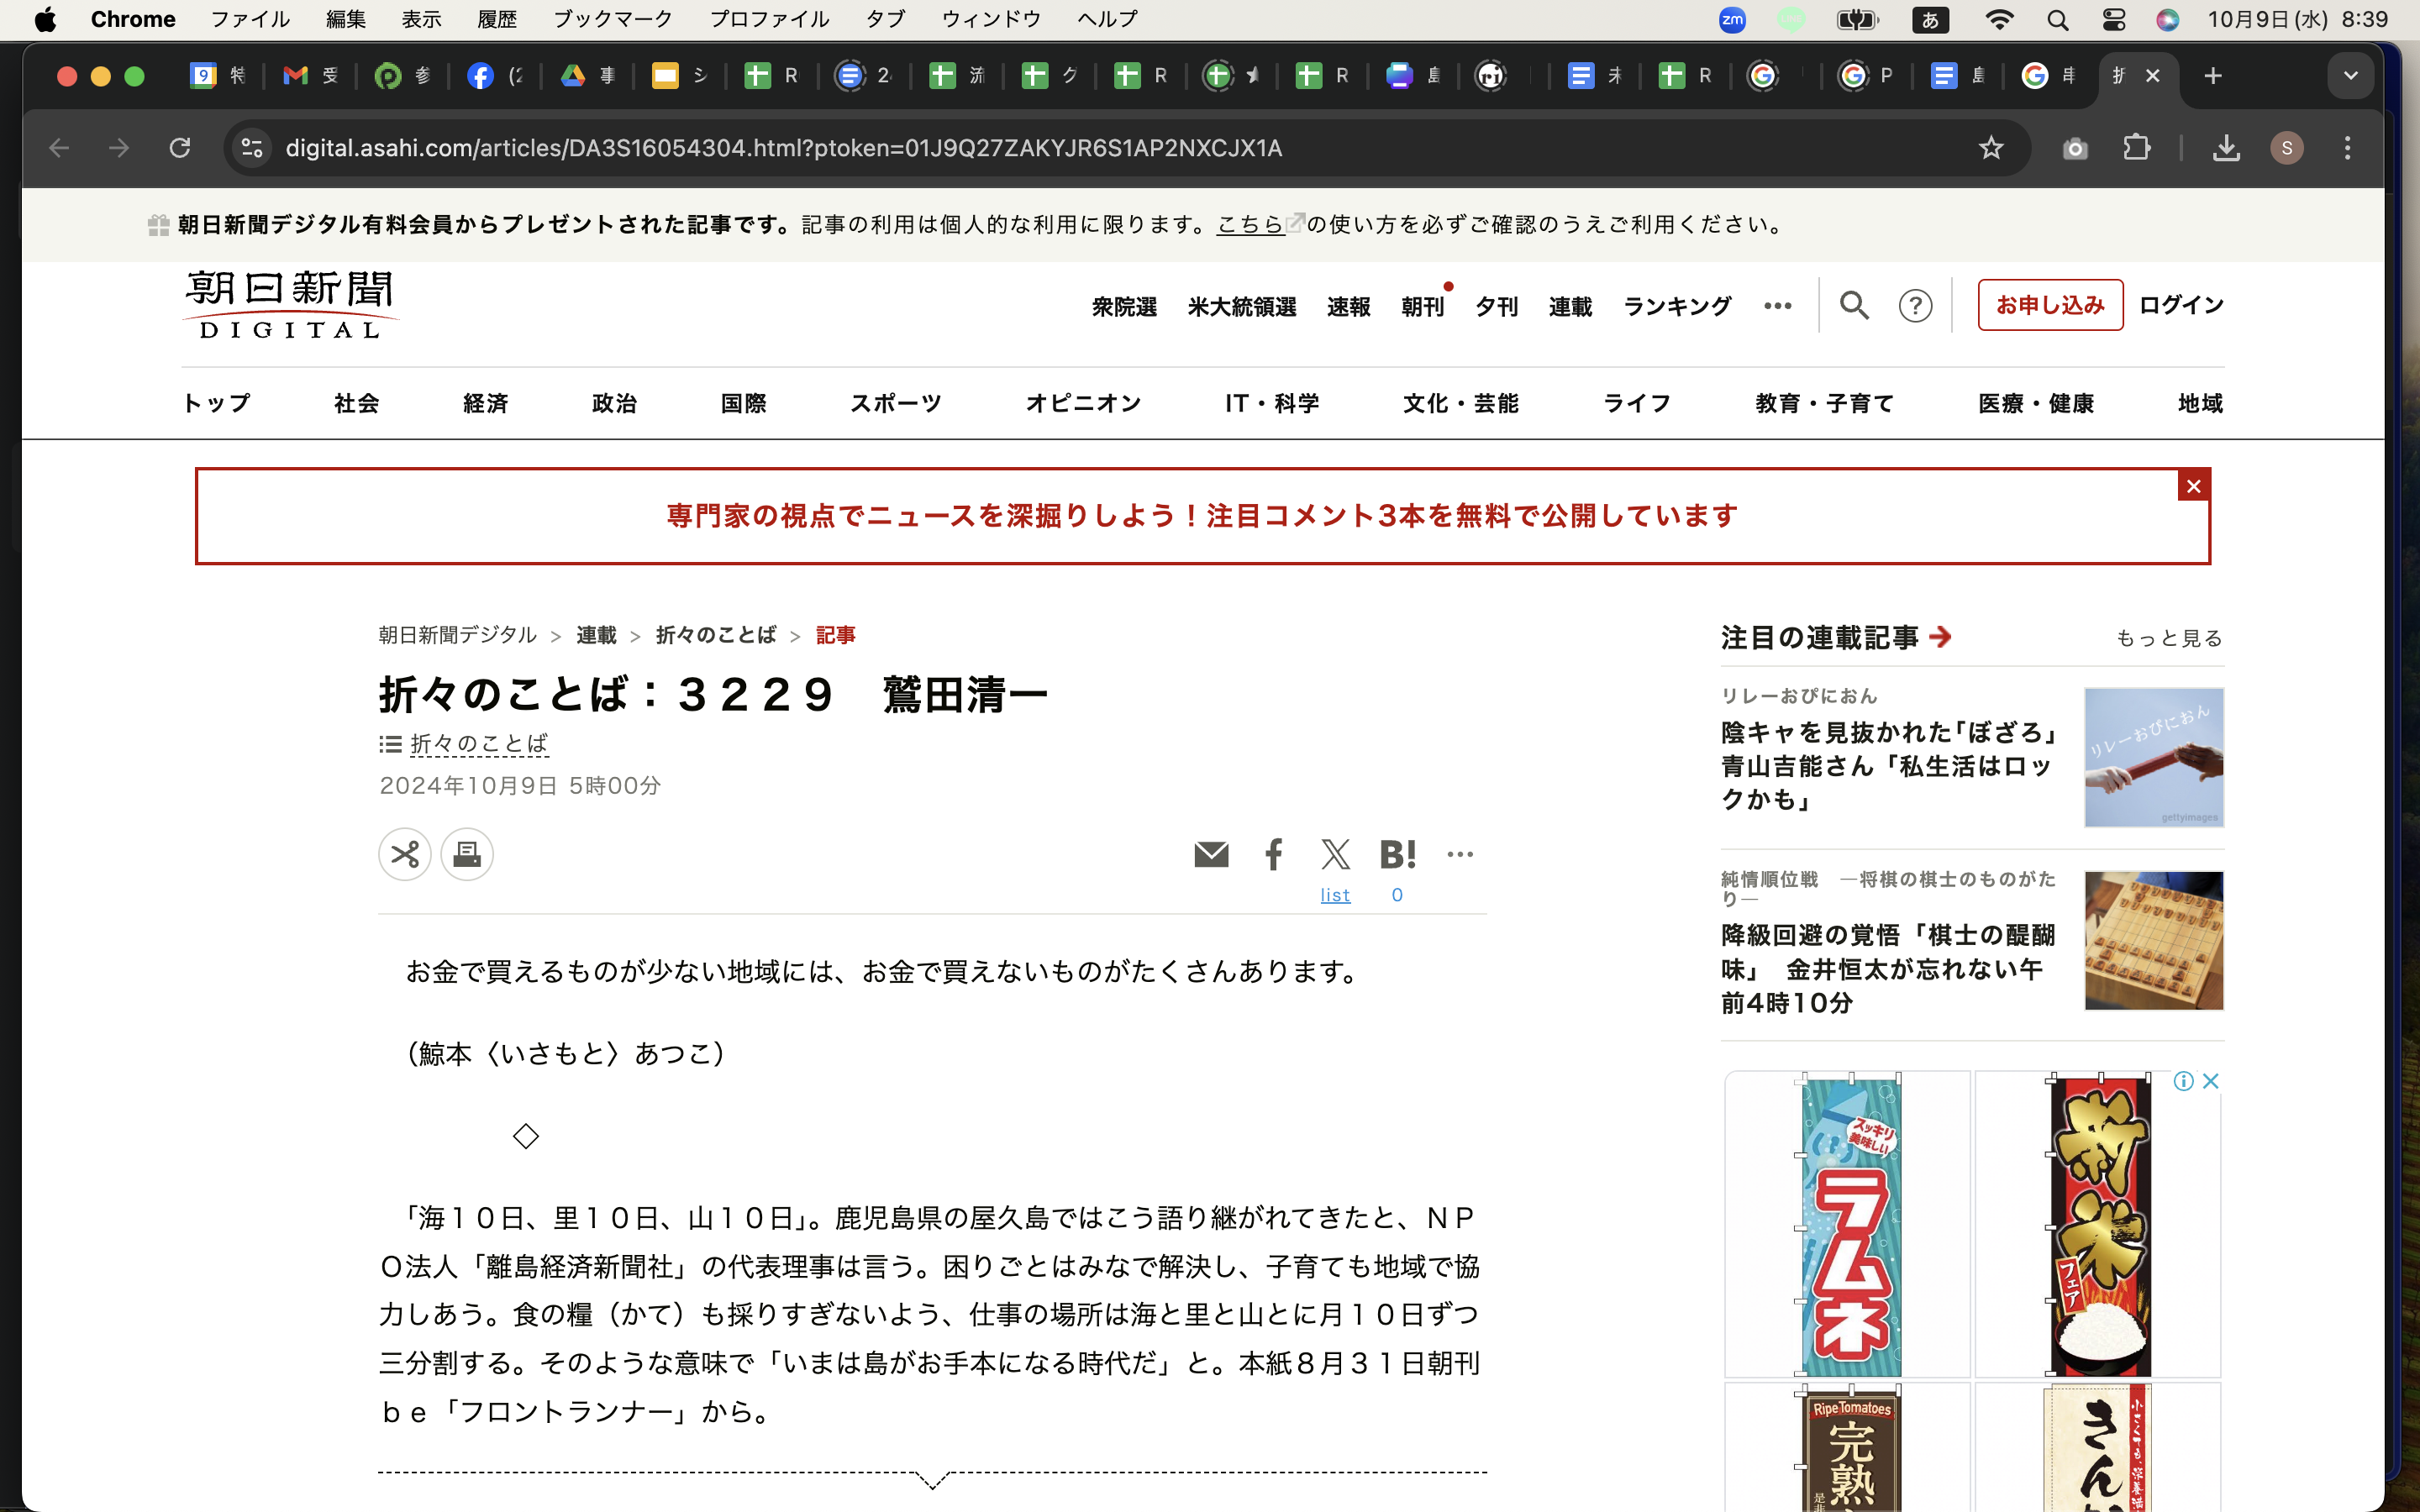This screenshot has height=1512, width=2420.
Task: Go to 衆院選 section
Action: coord(1124,306)
